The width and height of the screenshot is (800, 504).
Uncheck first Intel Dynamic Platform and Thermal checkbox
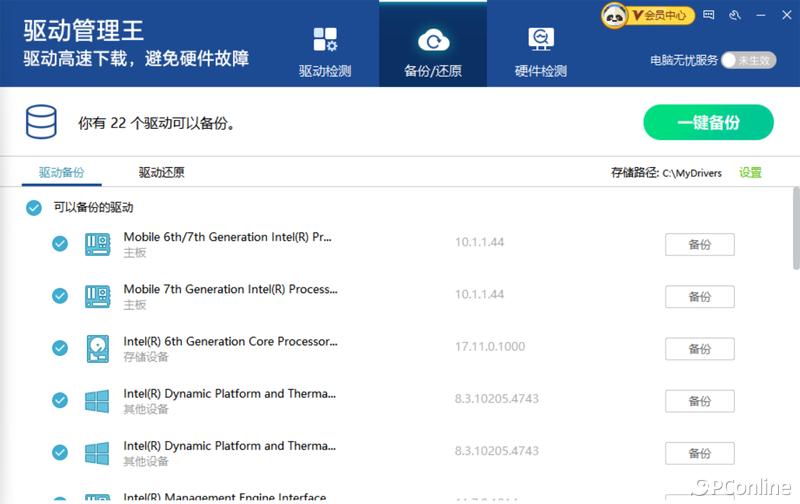click(60, 400)
